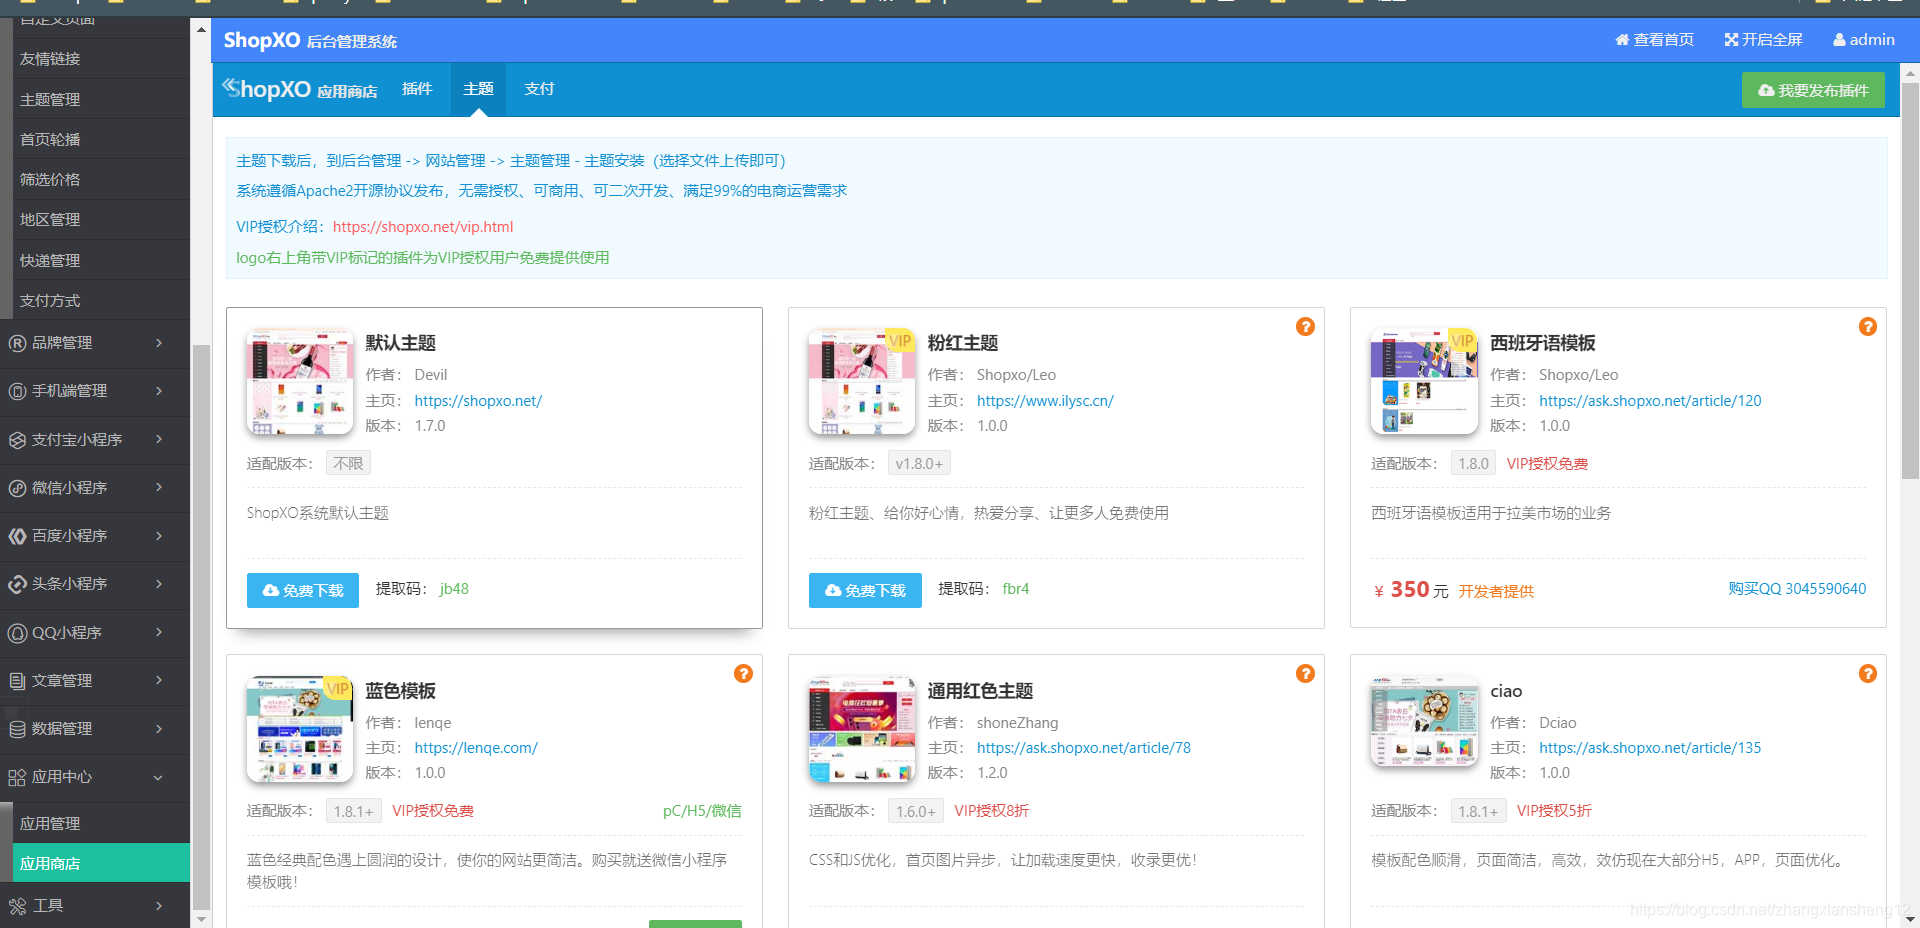Viewport: 1920px width, 928px height.
Task: Open the ask.shopxo.net/article/135 link
Action: click(1650, 748)
